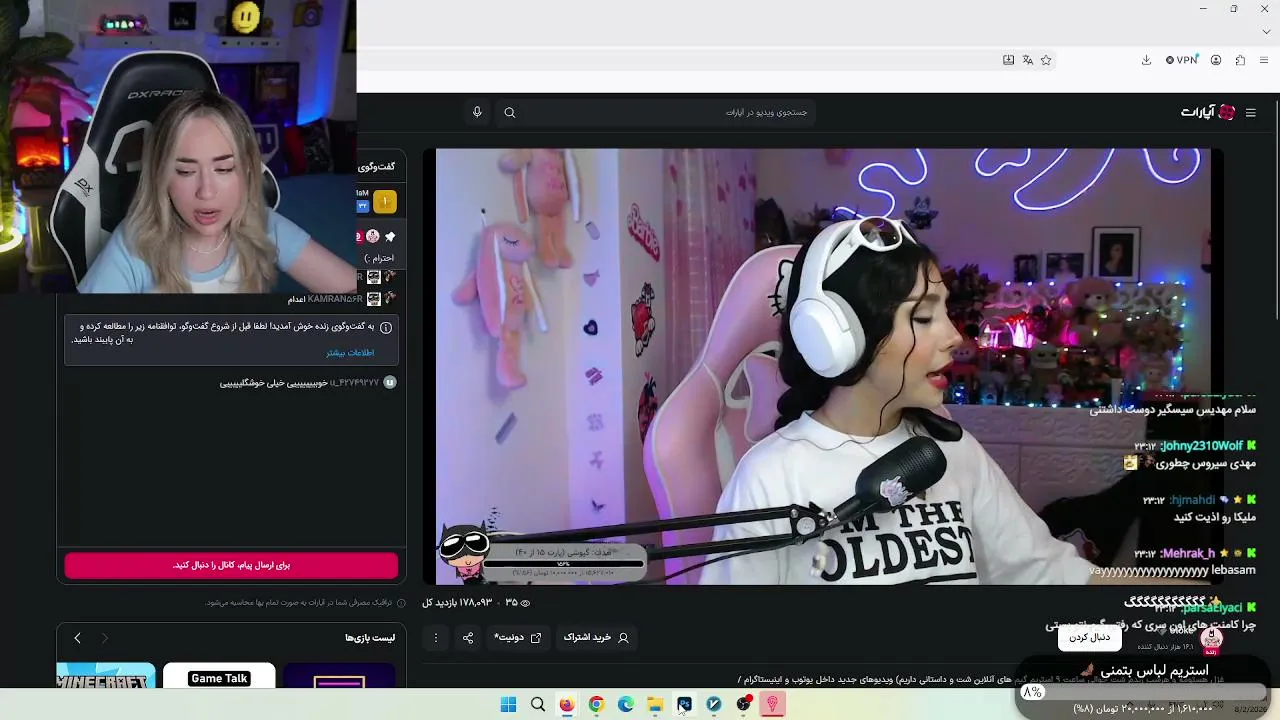Open the browser account profile icon
Screen dimensions: 1280x720
(x=1216, y=60)
